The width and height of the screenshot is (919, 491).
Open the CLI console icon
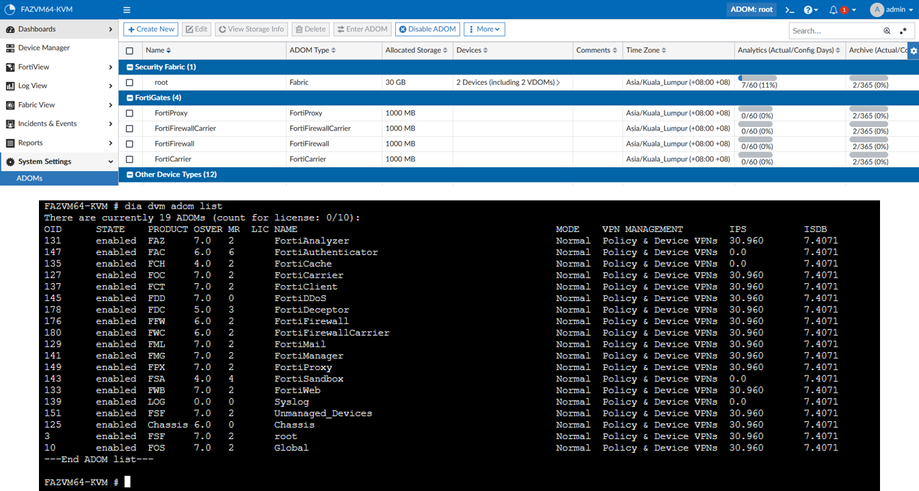point(789,10)
